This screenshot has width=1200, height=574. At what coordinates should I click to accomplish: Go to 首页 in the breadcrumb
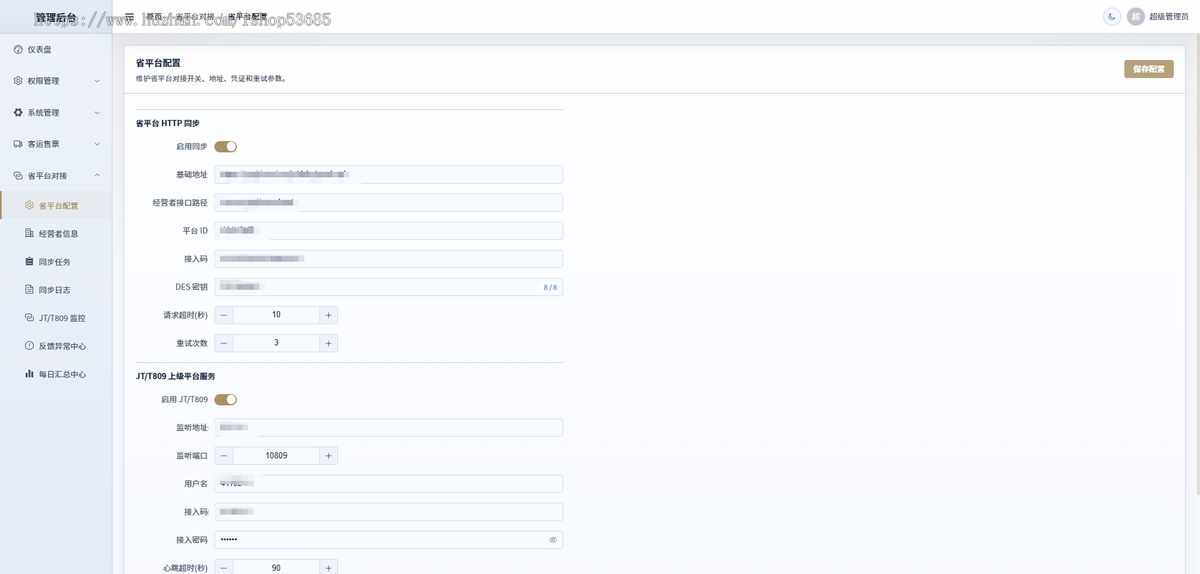click(154, 17)
